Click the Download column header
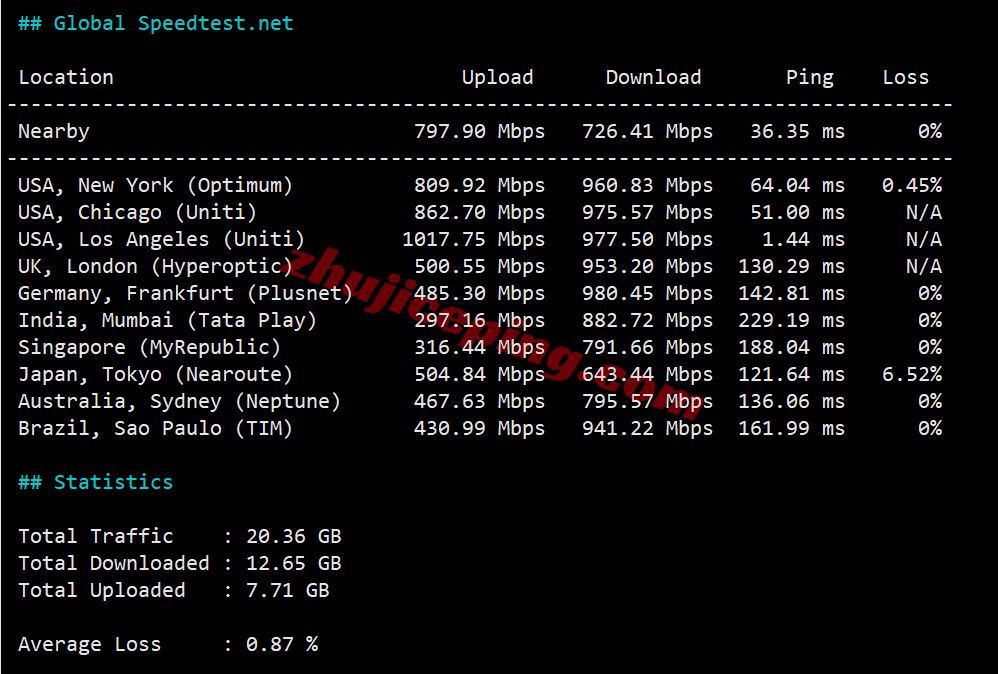This screenshot has height=674, width=998. tap(653, 77)
